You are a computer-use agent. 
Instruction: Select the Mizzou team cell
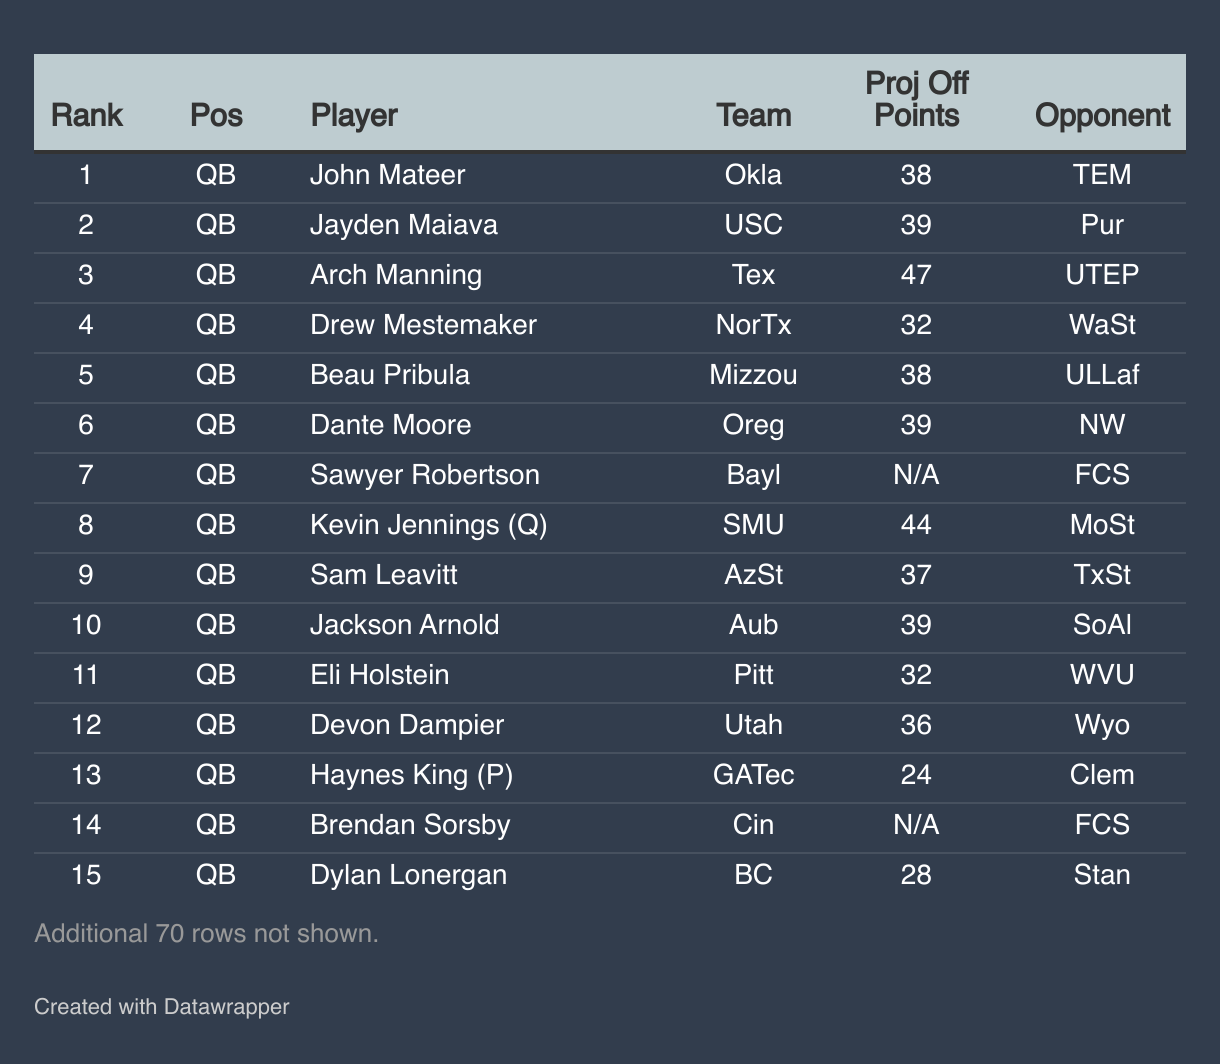[x=753, y=375]
